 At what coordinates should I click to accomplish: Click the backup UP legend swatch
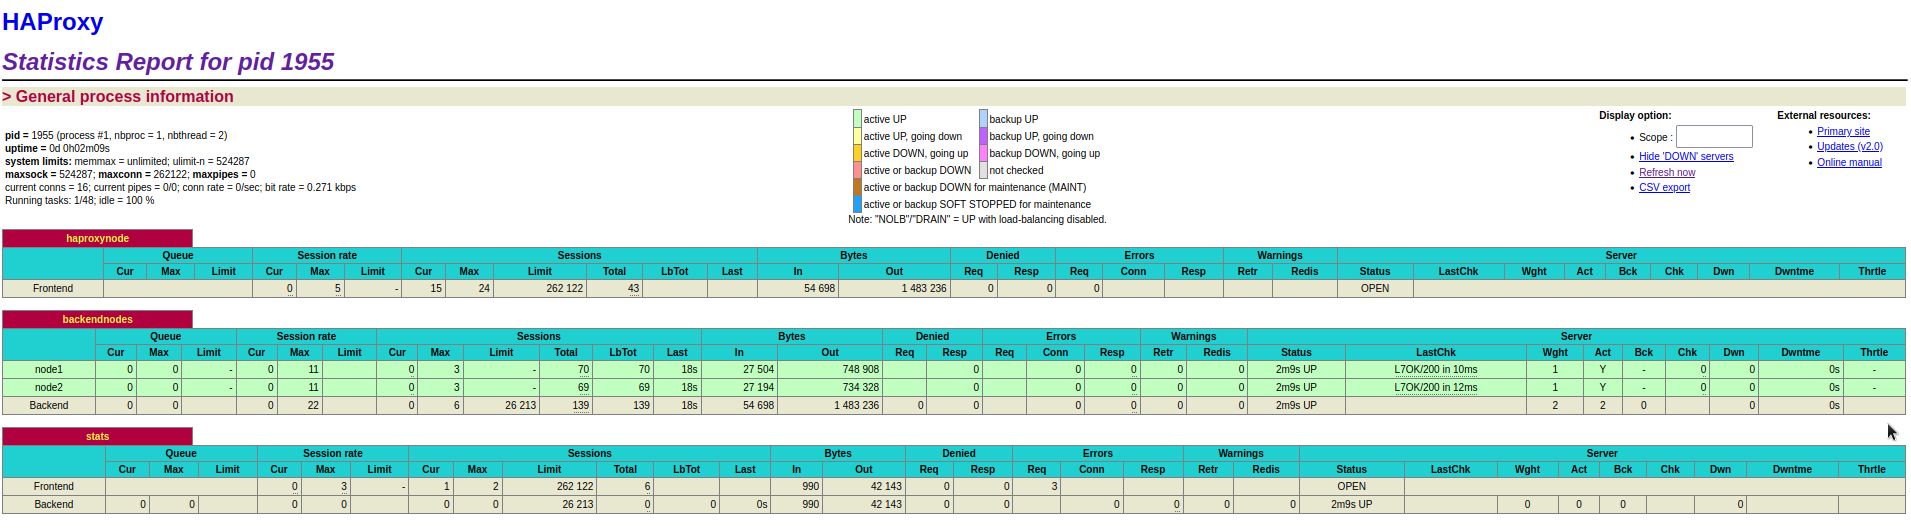[x=983, y=119]
